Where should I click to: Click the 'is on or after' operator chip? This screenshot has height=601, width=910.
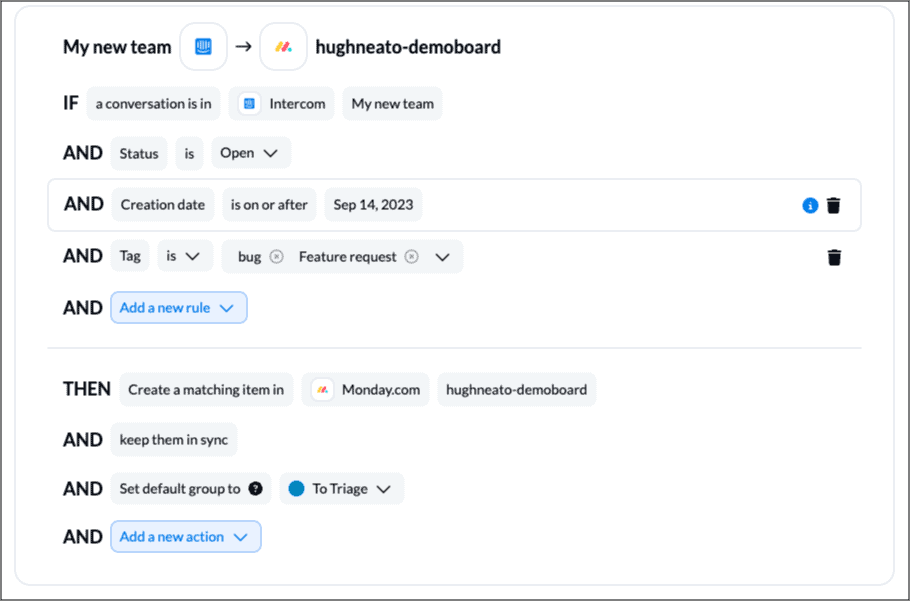269,204
